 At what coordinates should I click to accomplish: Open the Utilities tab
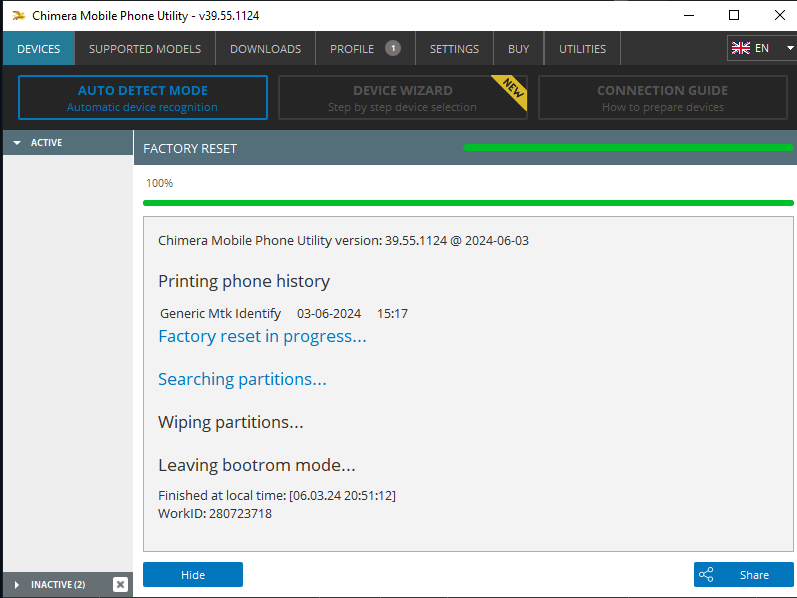click(582, 49)
